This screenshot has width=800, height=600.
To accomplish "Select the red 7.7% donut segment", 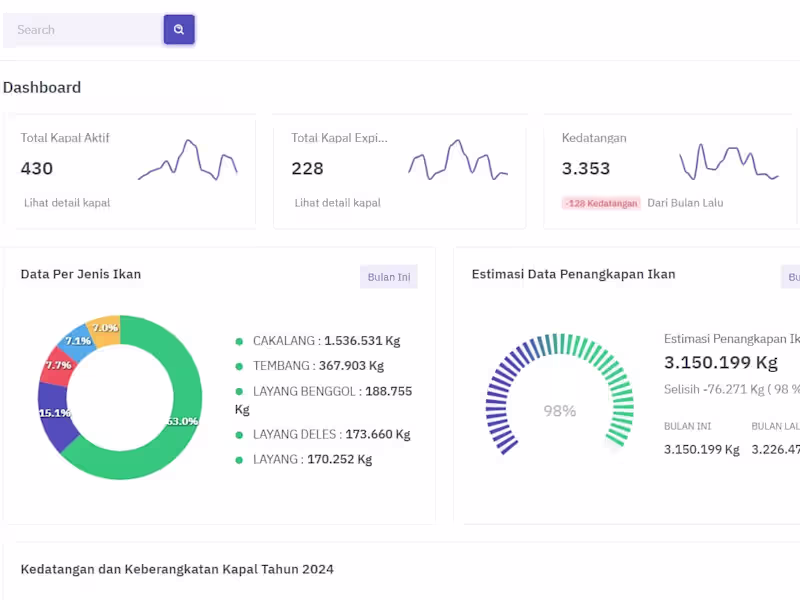I will click(x=57, y=366).
